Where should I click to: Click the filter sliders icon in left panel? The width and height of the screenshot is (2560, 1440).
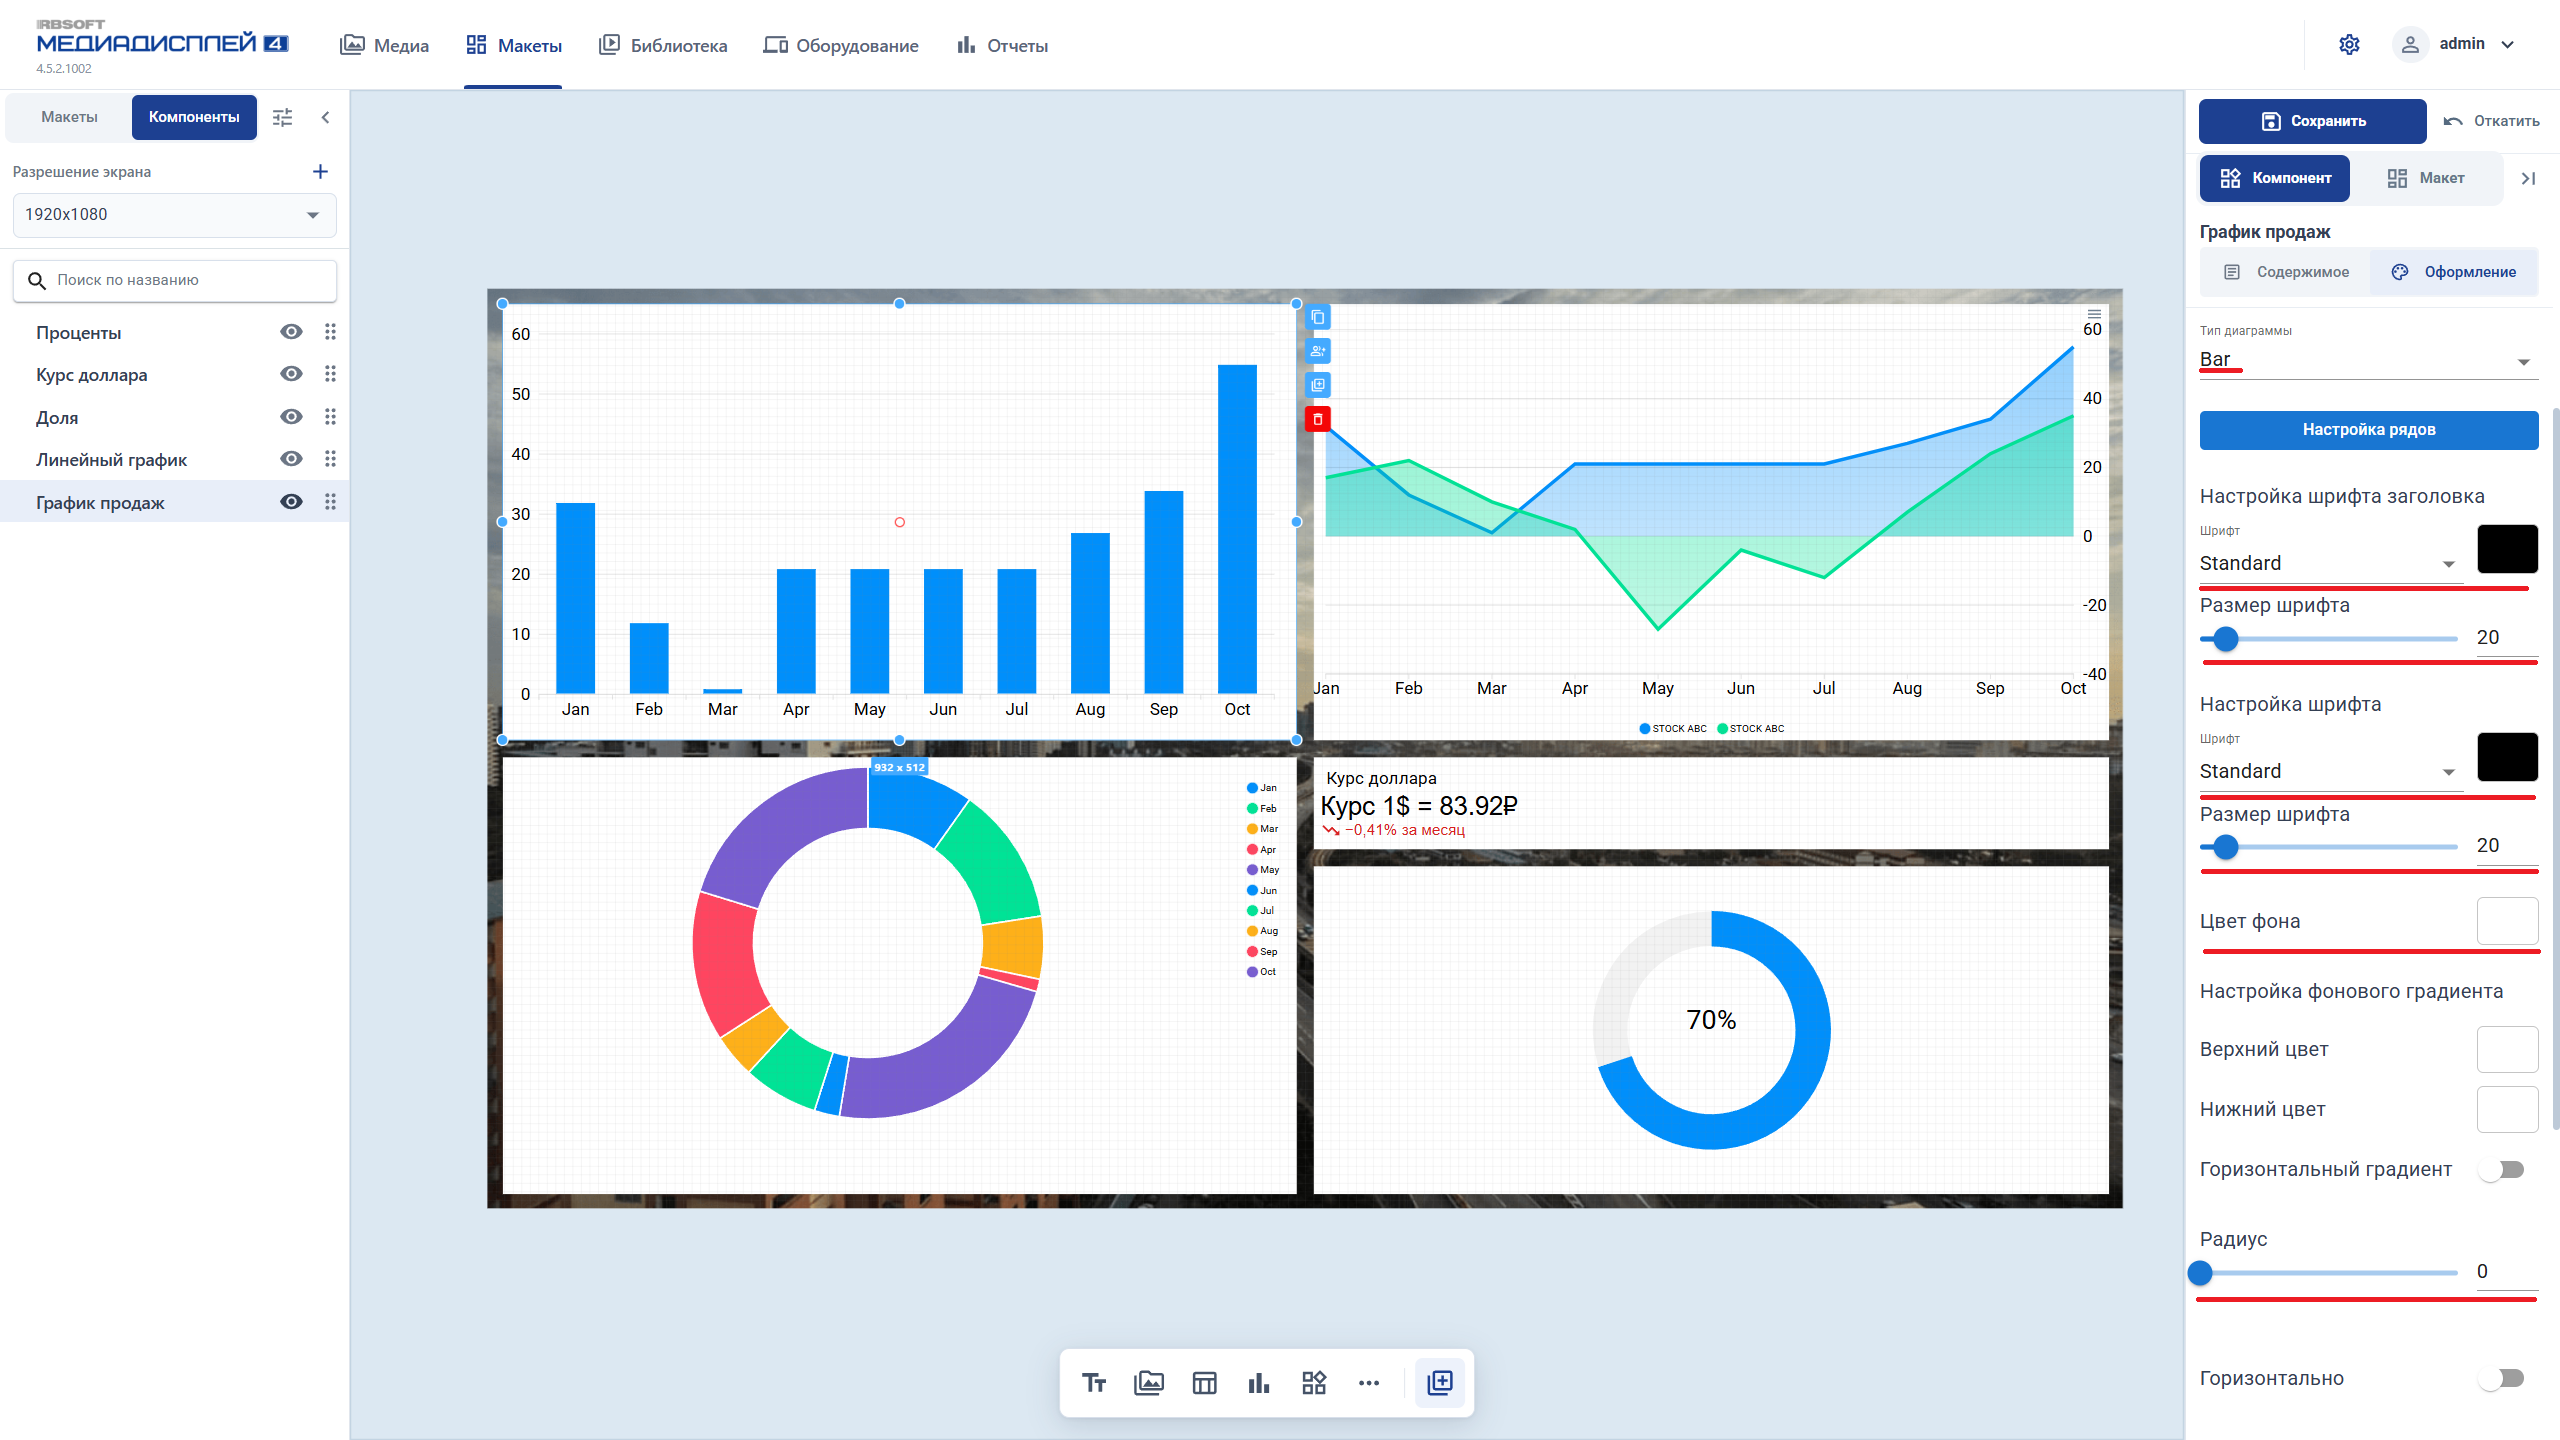(x=283, y=117)
